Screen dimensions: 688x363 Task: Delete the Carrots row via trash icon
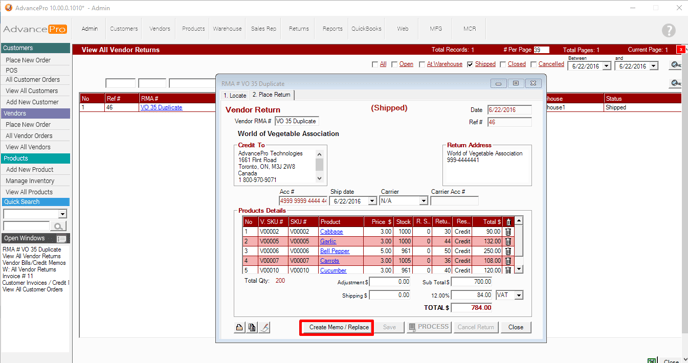point(508,260)
